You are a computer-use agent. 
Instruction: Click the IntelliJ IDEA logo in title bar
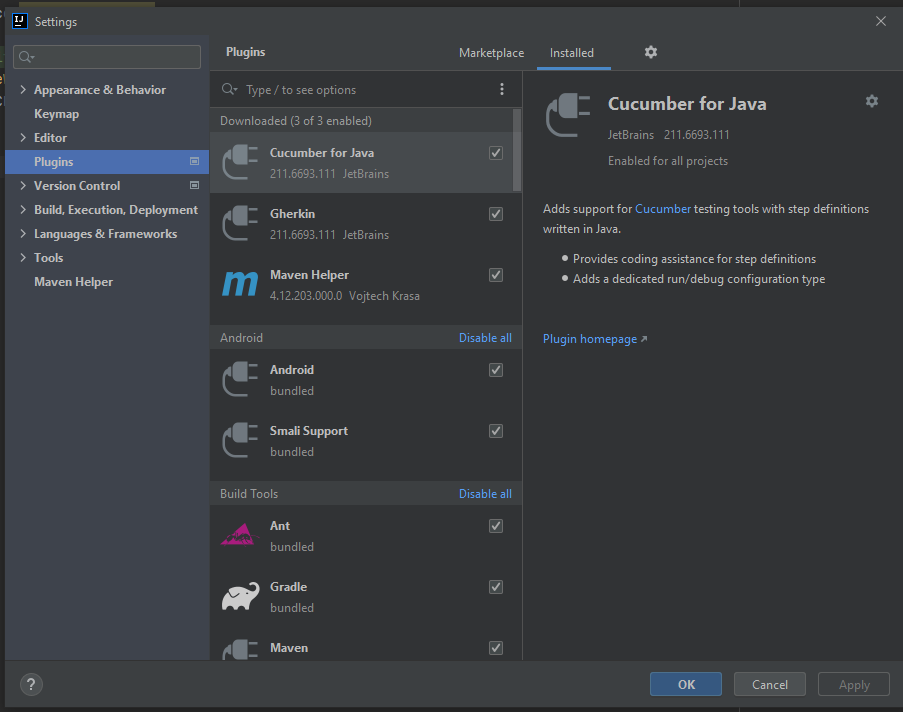click(x=20, y=21)
